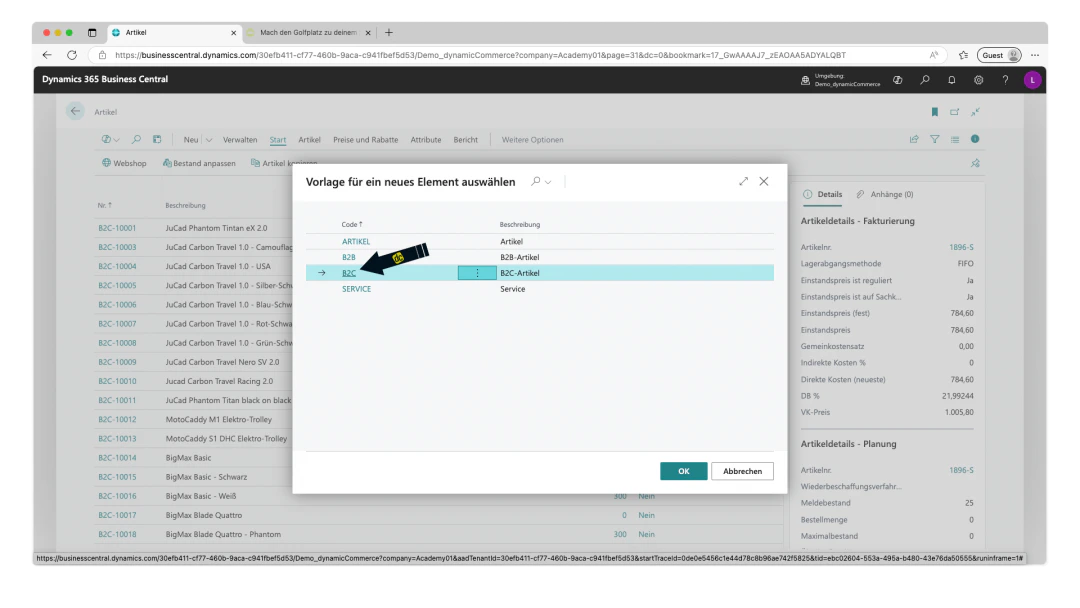
Task: Open the list view layout icon
Action: pos(955,139)
